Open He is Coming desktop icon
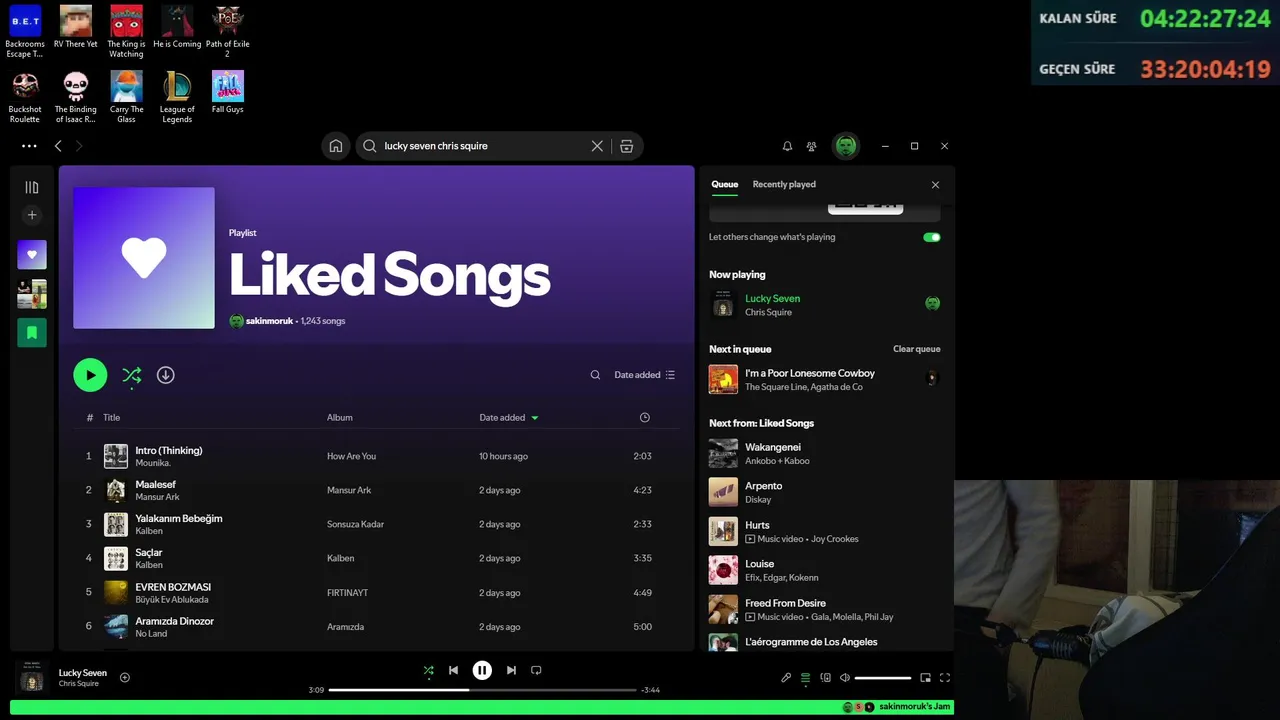This screenshot has width=1280, height=720. pos(177,27)
